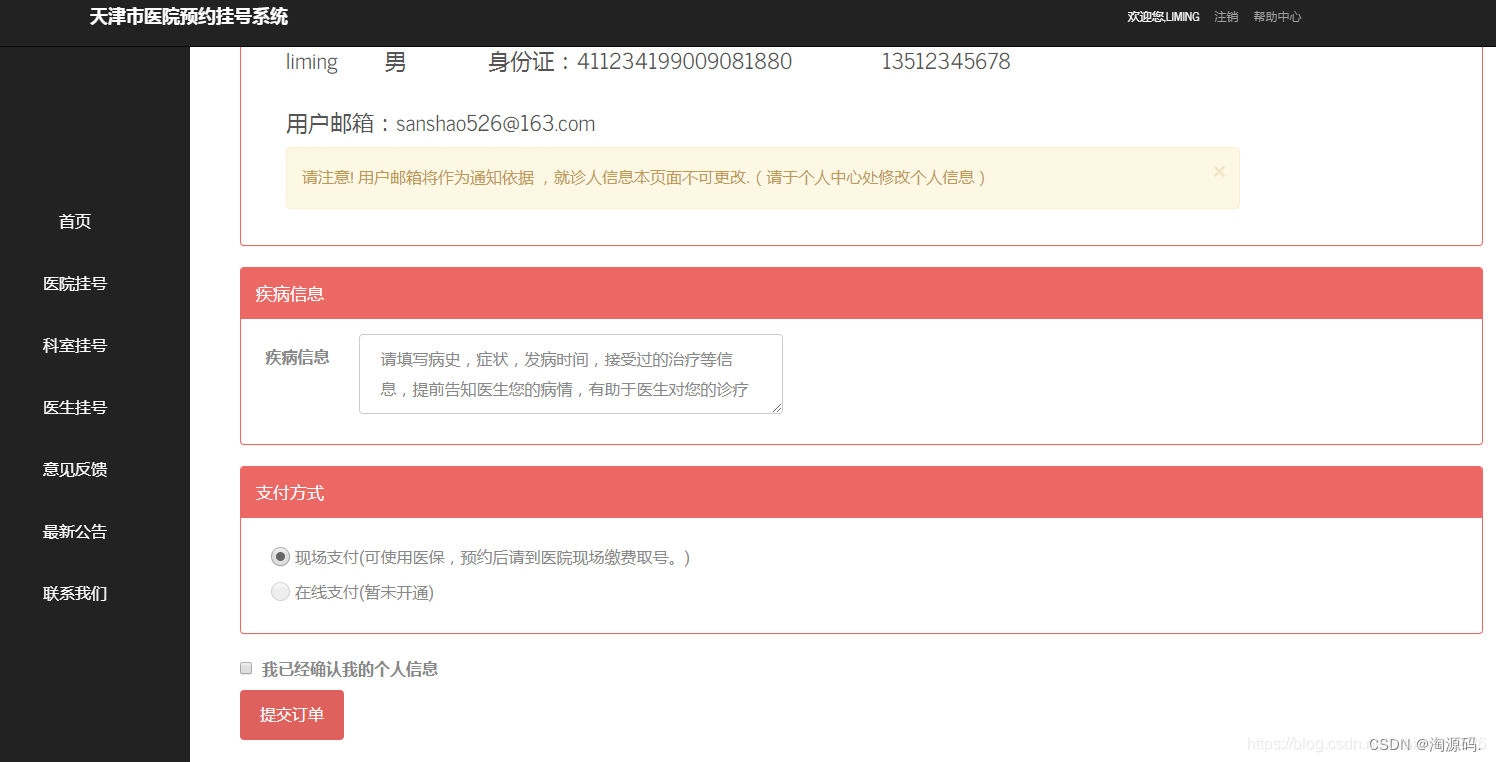The width and height of the screenshot is (1496, 762).
Task: Select 现场支付 payment option
Action: (x=280, y=557)
